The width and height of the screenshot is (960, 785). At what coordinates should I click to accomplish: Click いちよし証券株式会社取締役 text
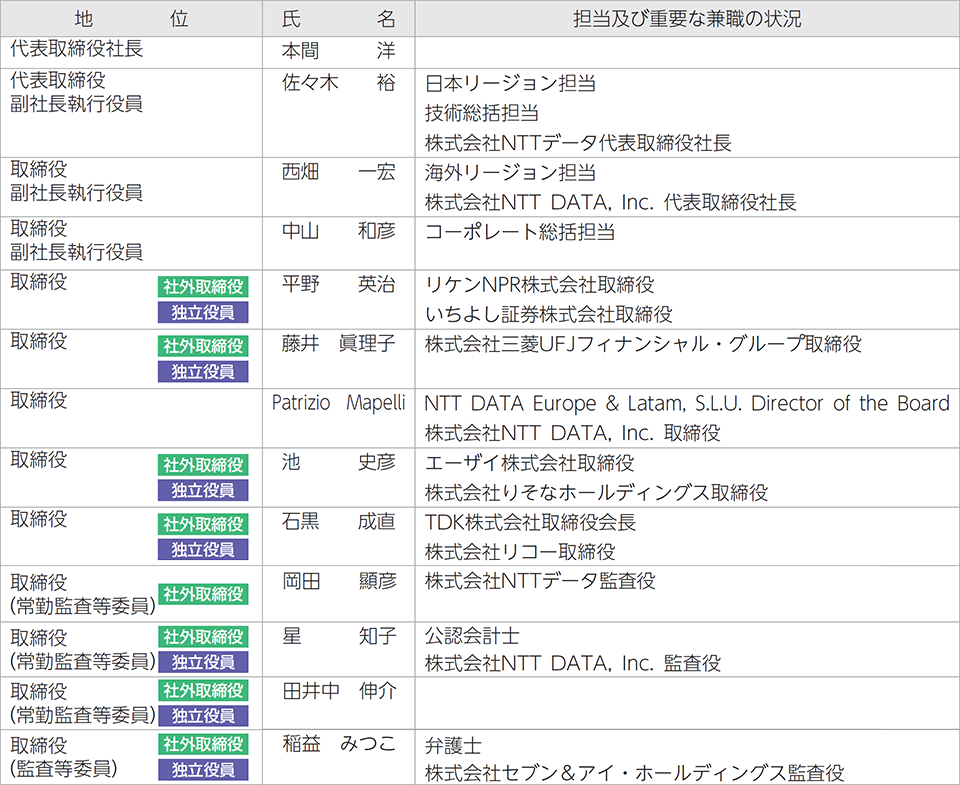point(549,314)
